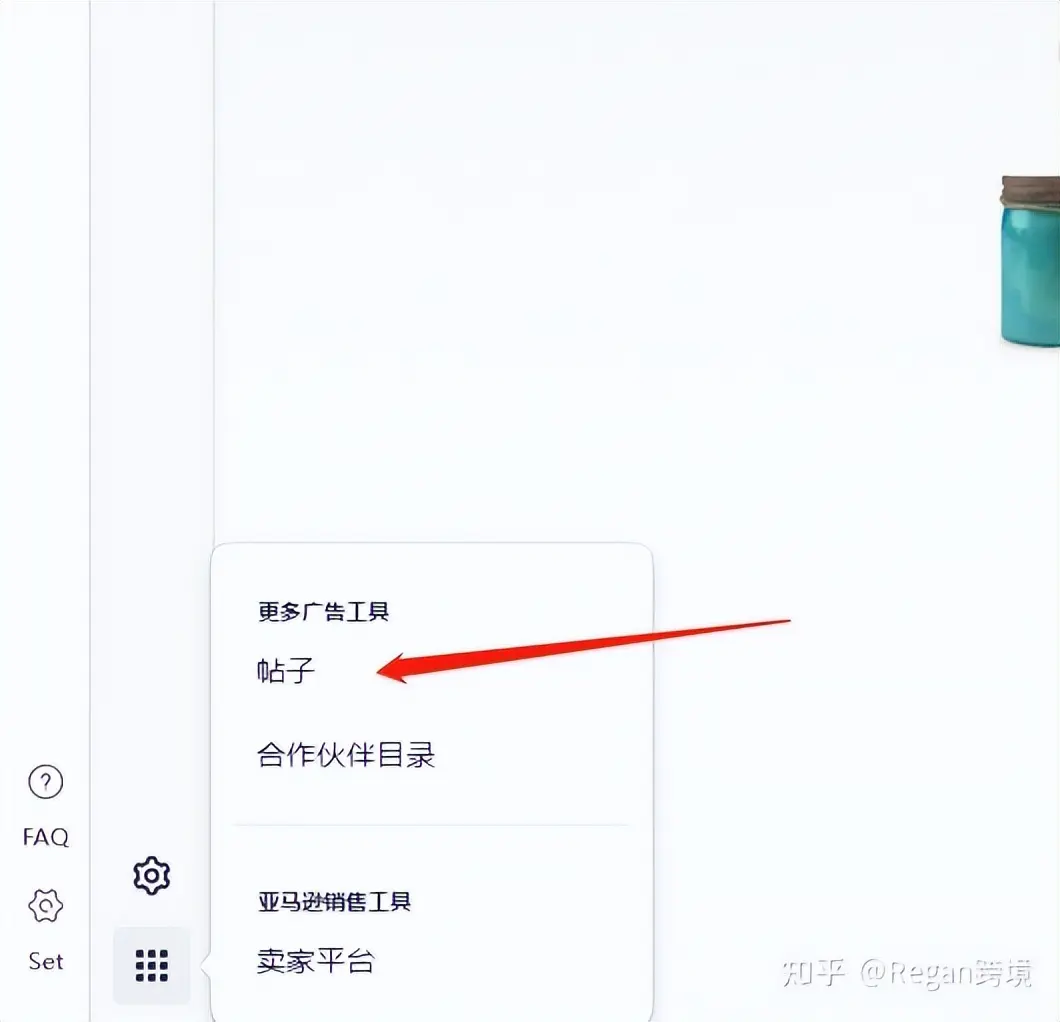Toggle the nine-dot grid apps icon
This screenshot has width=1060, height=1022.
pos(151,965)
